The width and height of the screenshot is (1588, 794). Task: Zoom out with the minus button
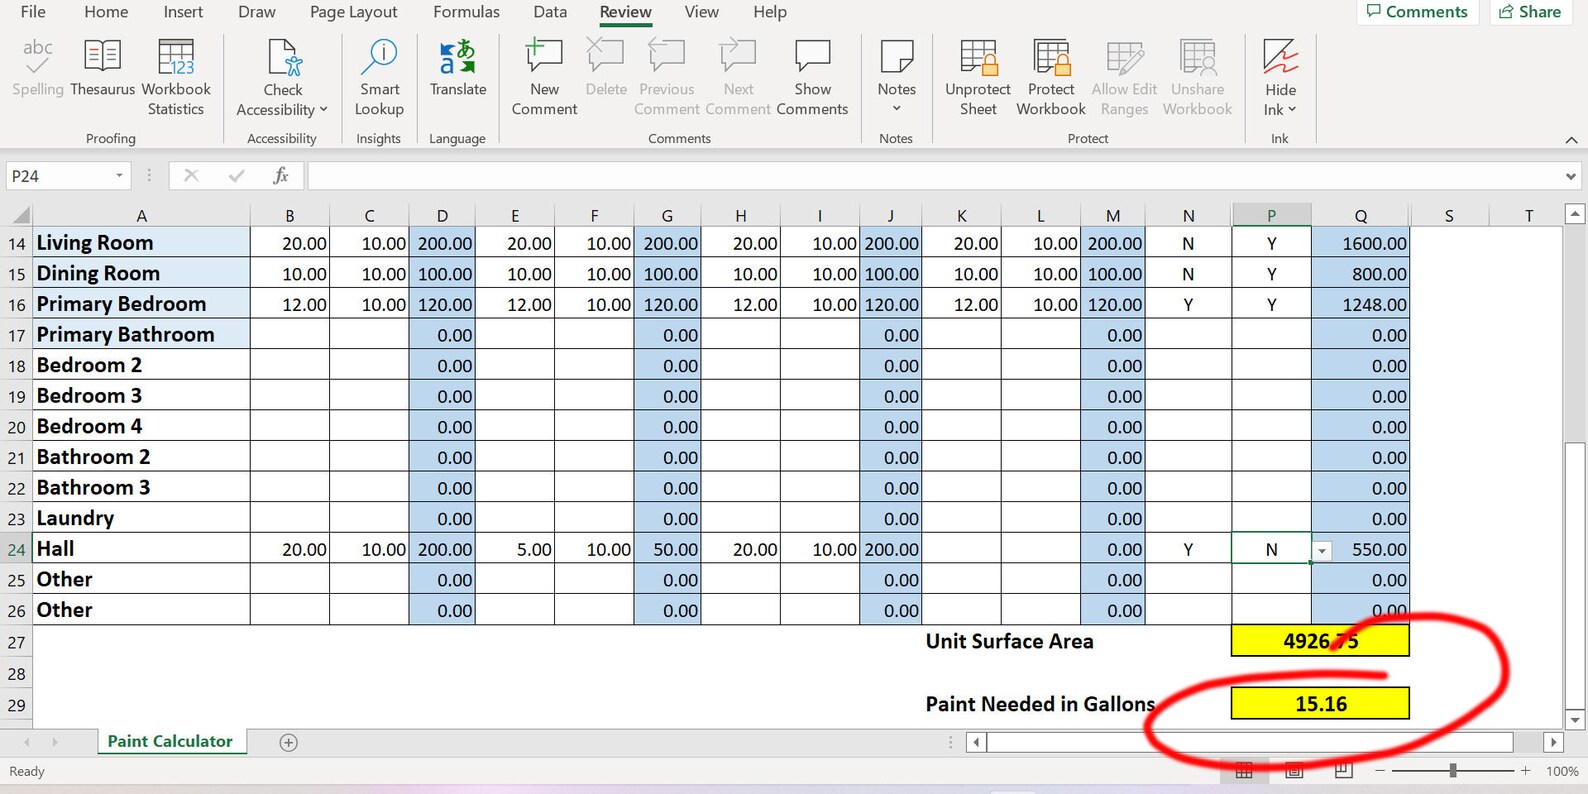coord(1380,771)
